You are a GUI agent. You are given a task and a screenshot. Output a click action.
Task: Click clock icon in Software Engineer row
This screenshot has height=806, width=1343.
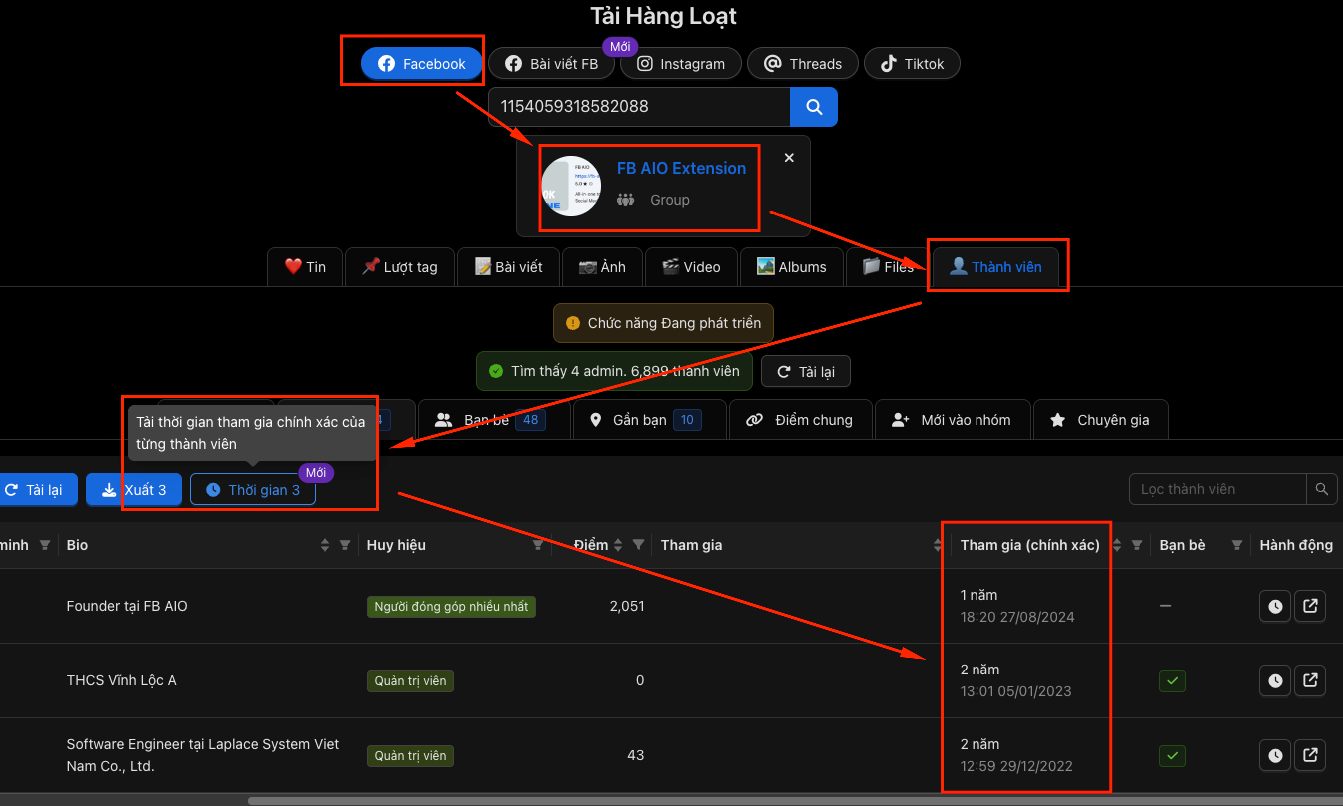pos(1275,755)
